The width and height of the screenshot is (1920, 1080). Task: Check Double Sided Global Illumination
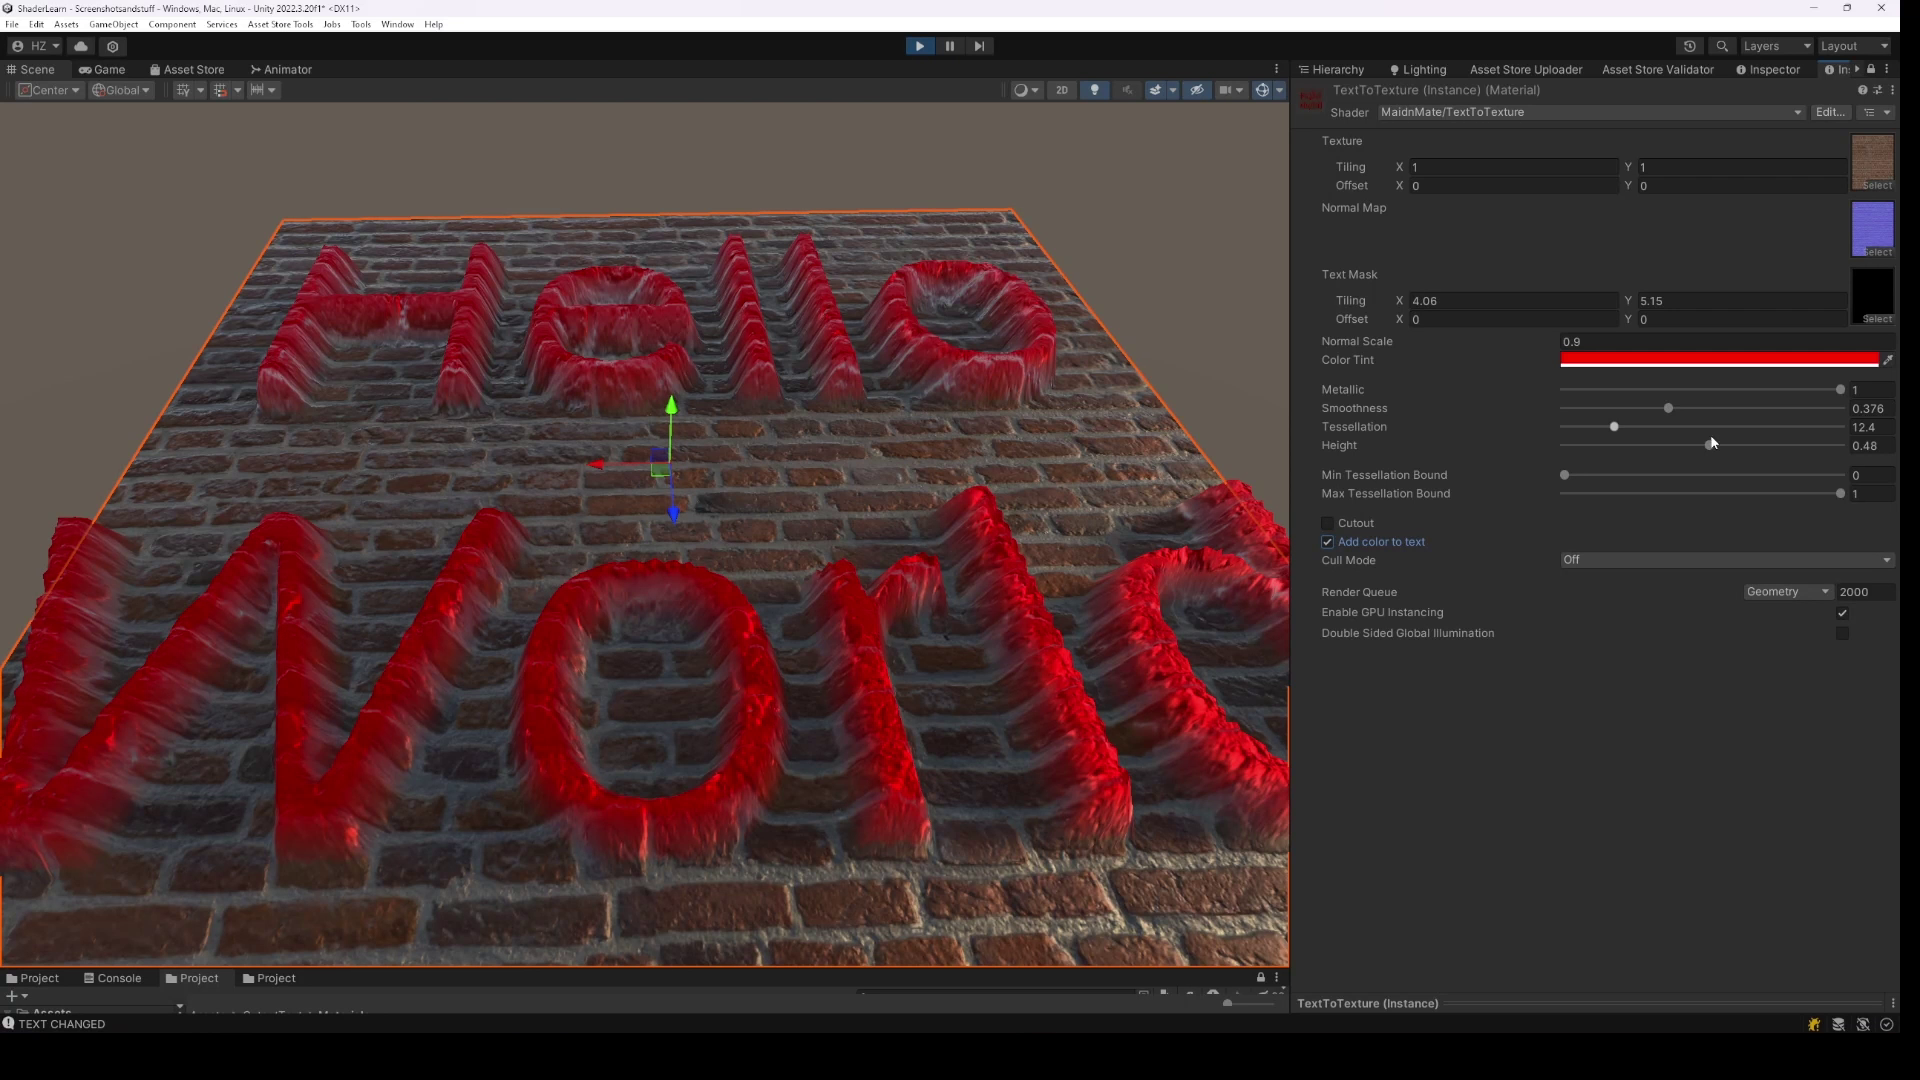point(1842,634)
